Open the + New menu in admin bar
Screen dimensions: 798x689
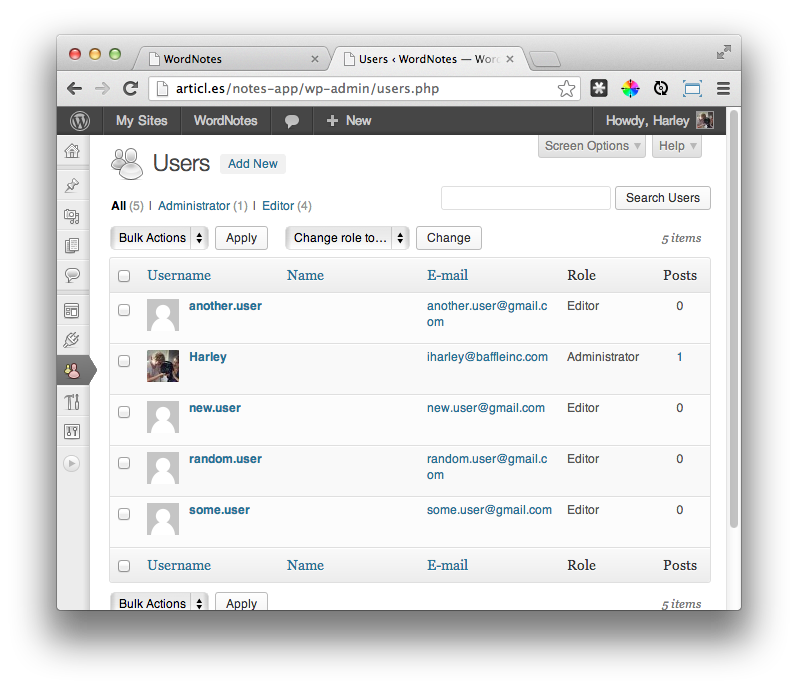[x=349, y=121]
